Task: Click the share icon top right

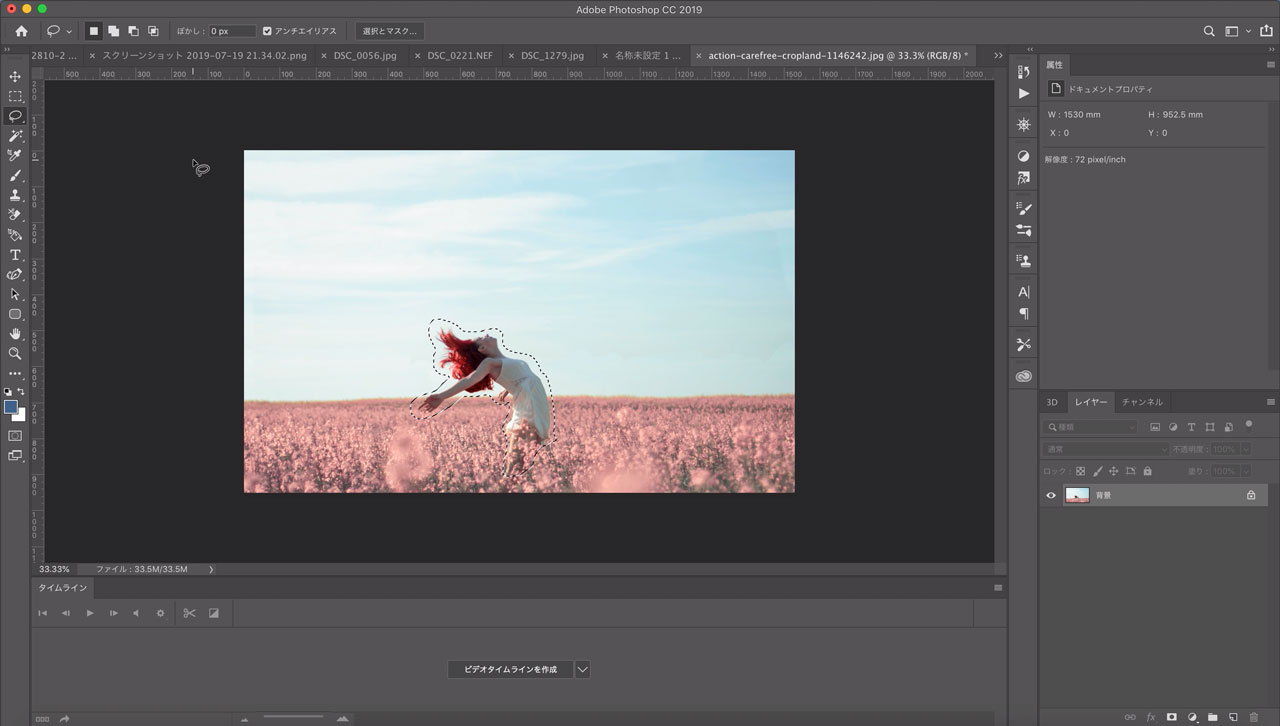Action: (1264, 31)
